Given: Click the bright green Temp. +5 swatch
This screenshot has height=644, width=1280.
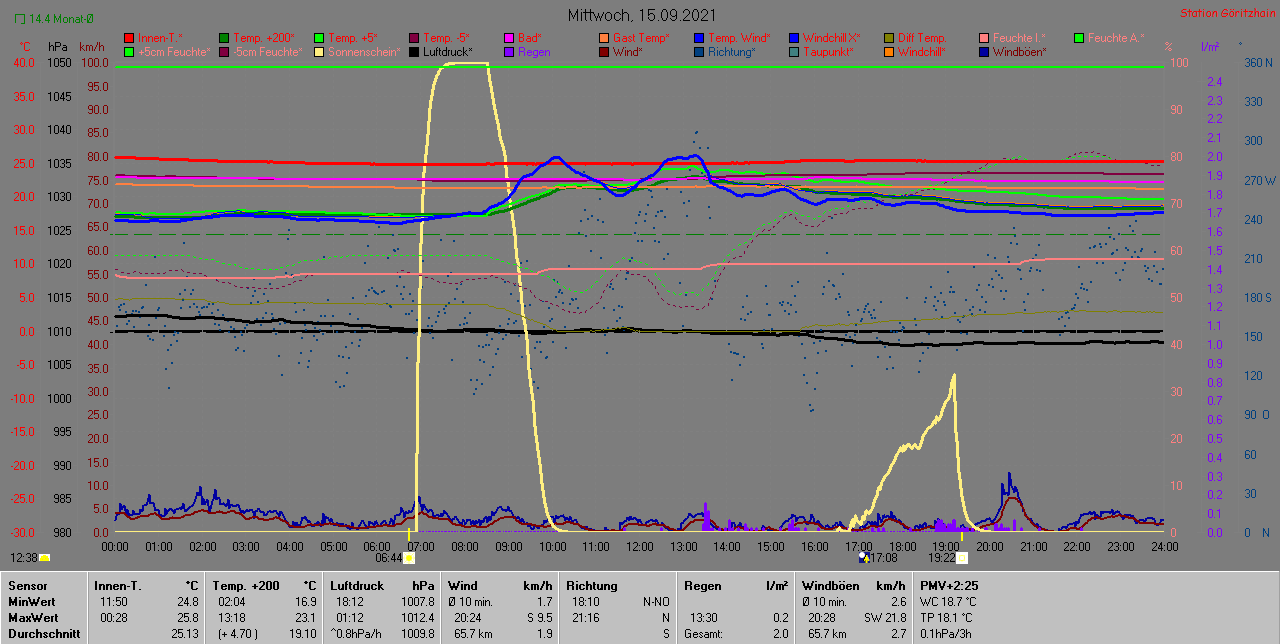Looking at the screenshot, I should (x=319, y=37).
